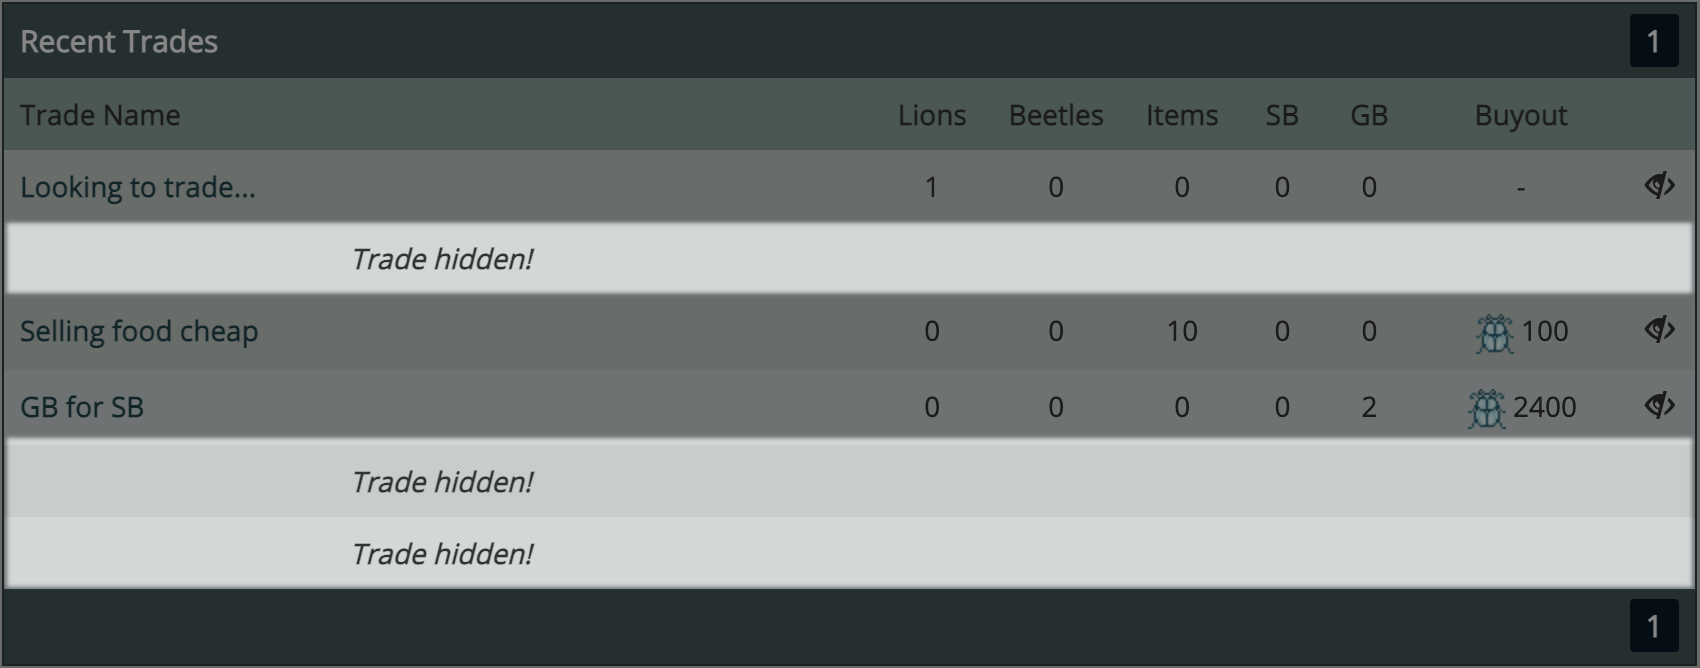Sort by SB column header
The height and width of the screenshot is (668, 1700).
click(1282, 115)
